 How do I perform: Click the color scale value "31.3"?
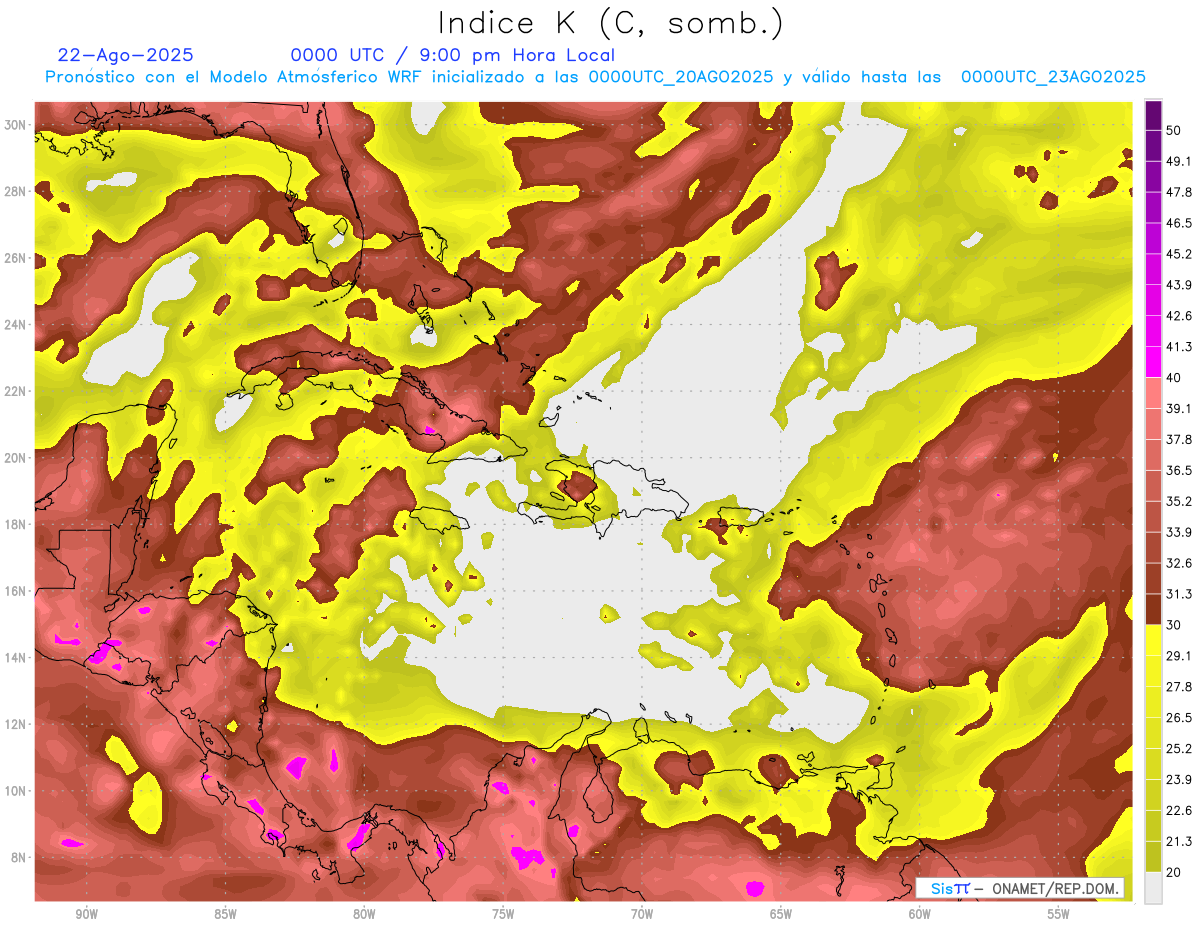[1180, 594]
